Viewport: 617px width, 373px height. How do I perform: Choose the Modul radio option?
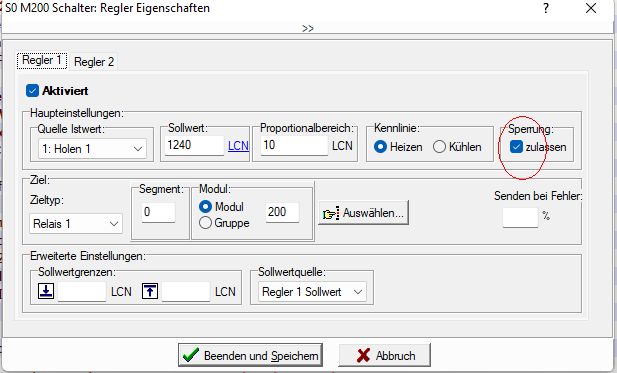pos(205,207)
